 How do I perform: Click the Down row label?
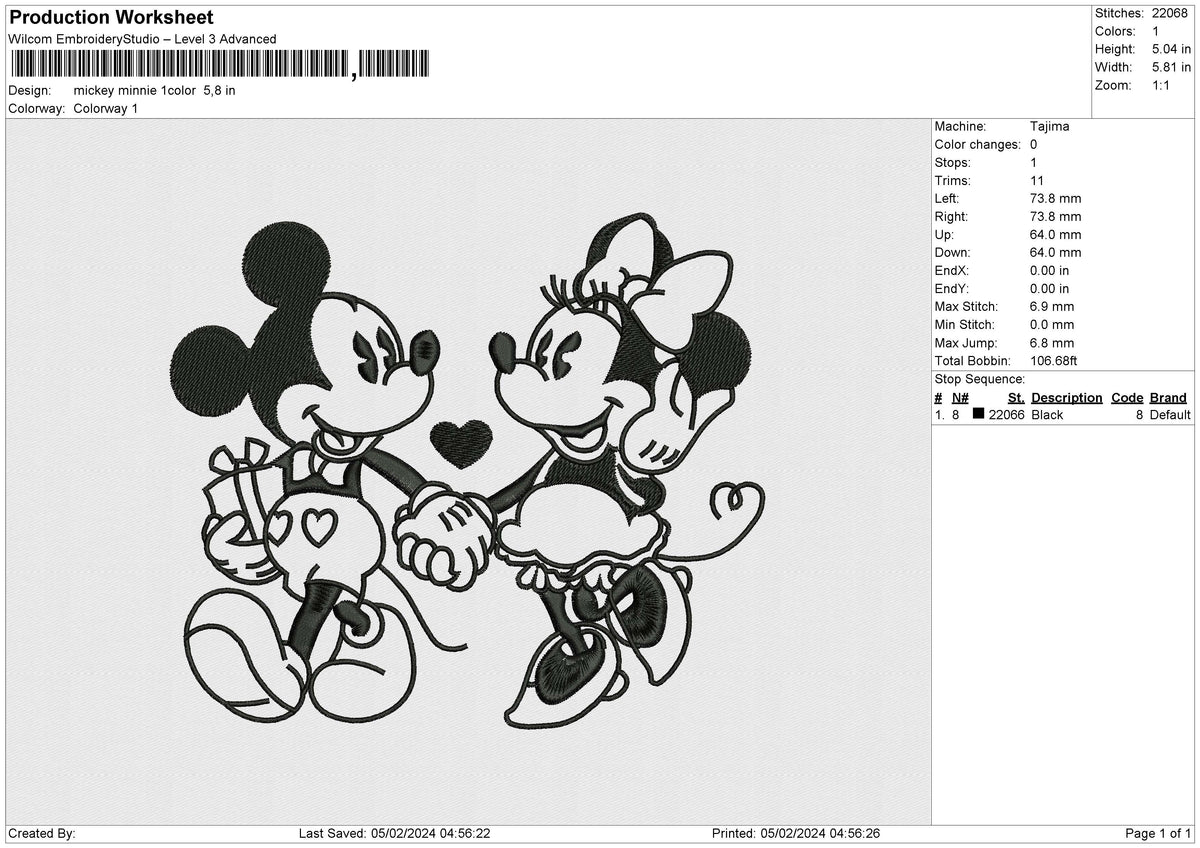coord(952,252)
